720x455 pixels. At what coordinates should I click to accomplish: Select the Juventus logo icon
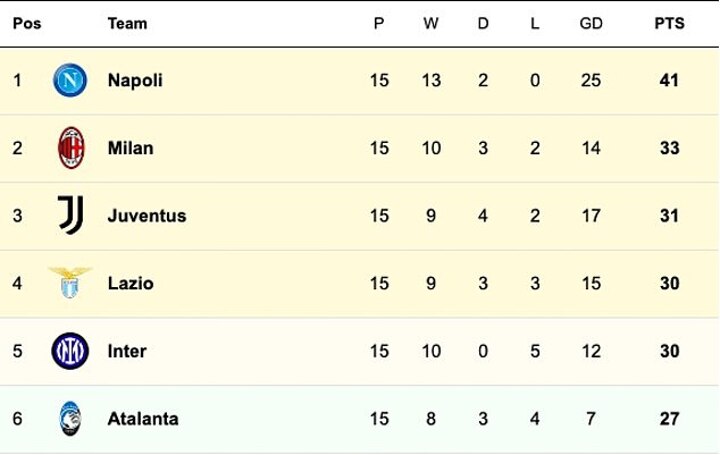point(70,215)
